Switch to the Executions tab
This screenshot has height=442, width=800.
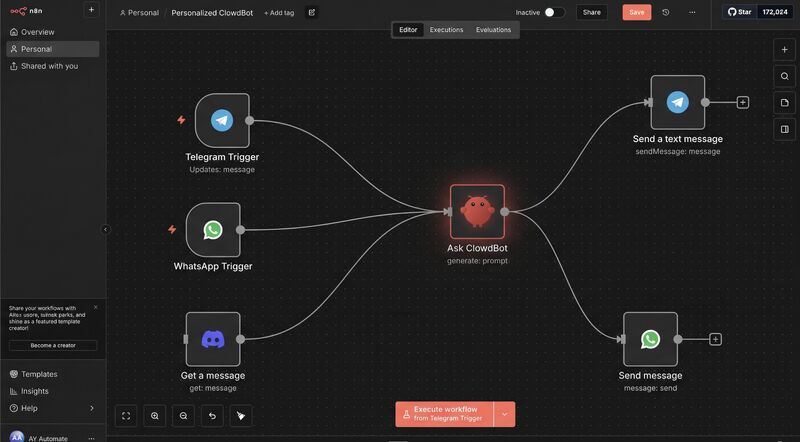point(446,30)
